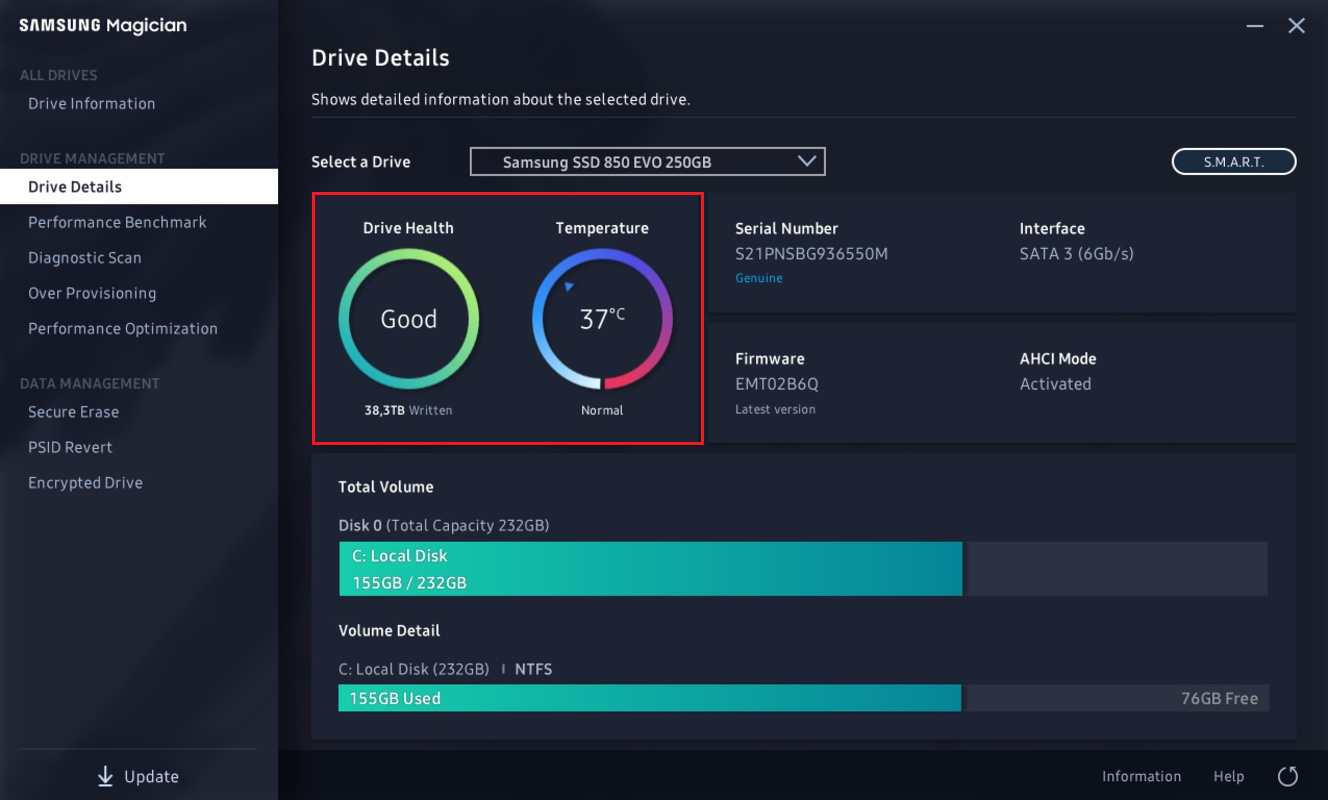Choose Samsung SSD 850 EVO 250GB drive

pyautogui.click(x=630, y=161)
